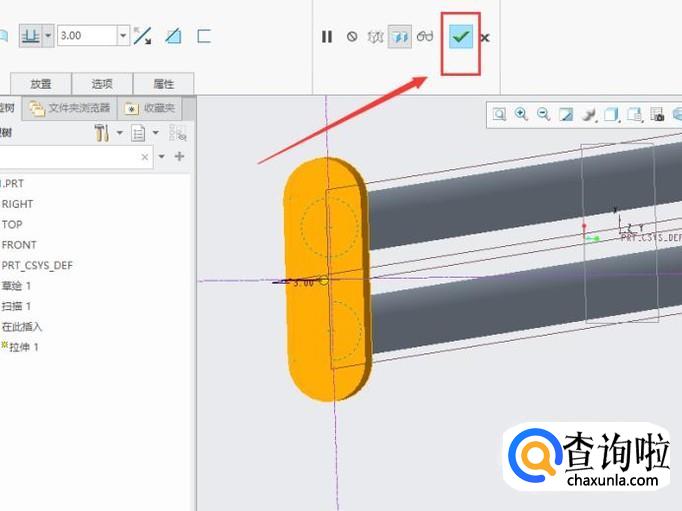Click the Zoom In magnifier icon
The image size is (682, 511).
click(521, 115)
